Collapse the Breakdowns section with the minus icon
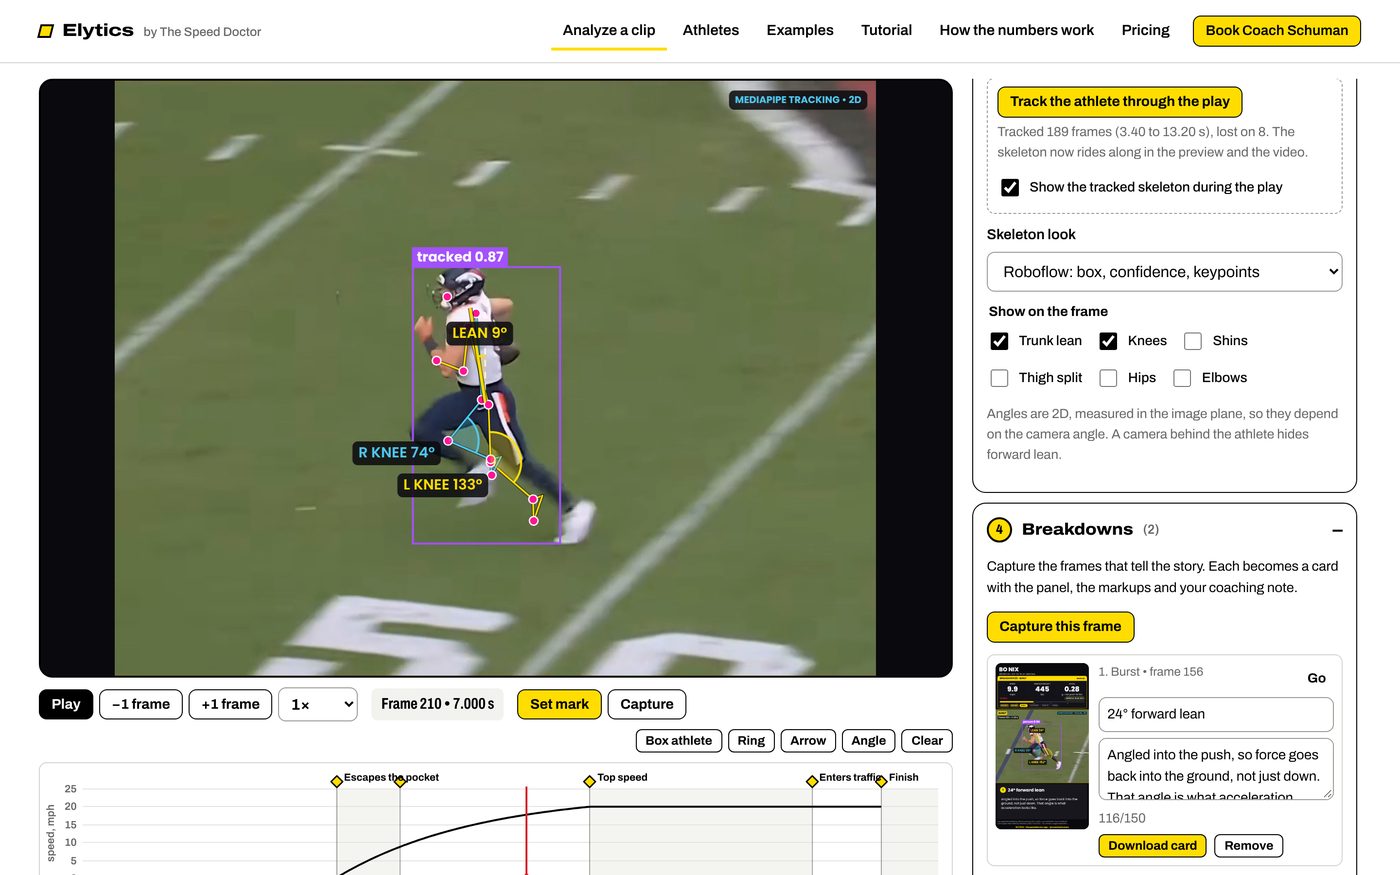Viewport: 1400px width, 875px height. (1337, 530)
